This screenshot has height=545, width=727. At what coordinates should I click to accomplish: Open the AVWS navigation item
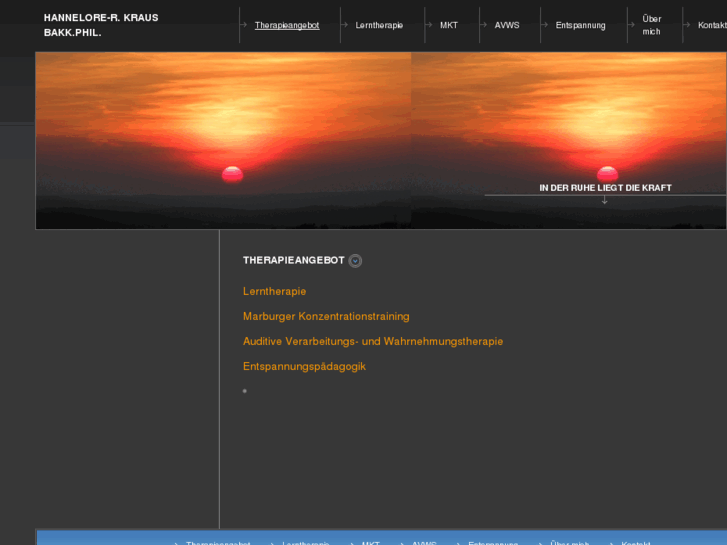tap(507, 25)
